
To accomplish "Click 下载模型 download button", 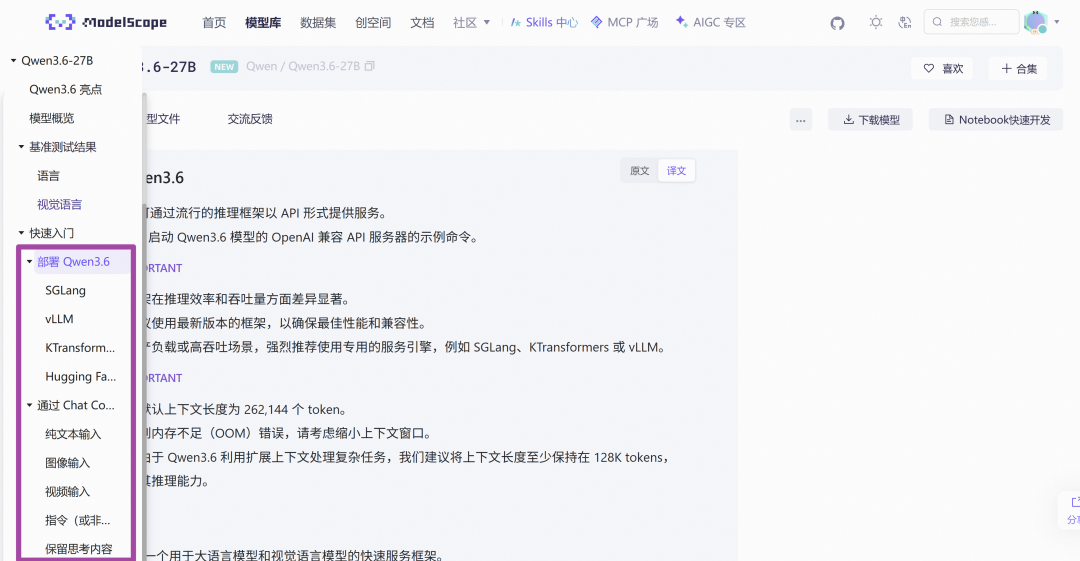I will click(x=871, y=120).
